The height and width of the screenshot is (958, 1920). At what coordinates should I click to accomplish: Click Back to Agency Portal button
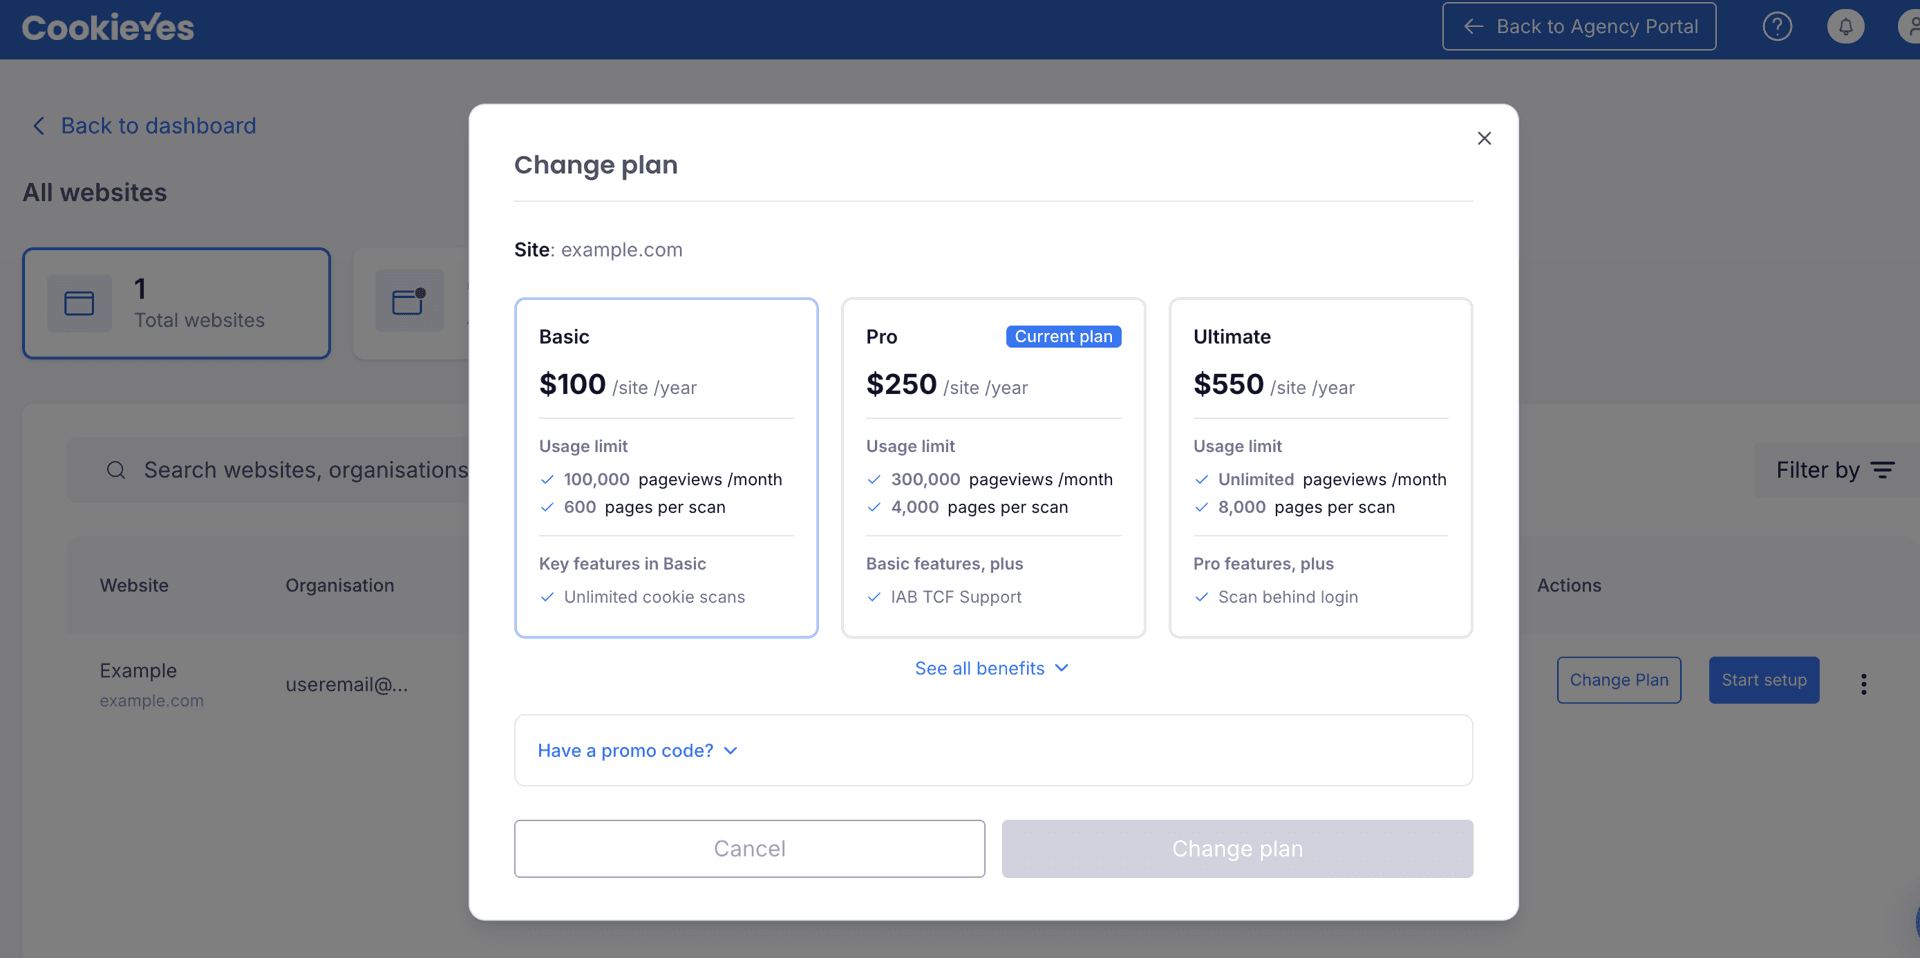(1579, 27)
